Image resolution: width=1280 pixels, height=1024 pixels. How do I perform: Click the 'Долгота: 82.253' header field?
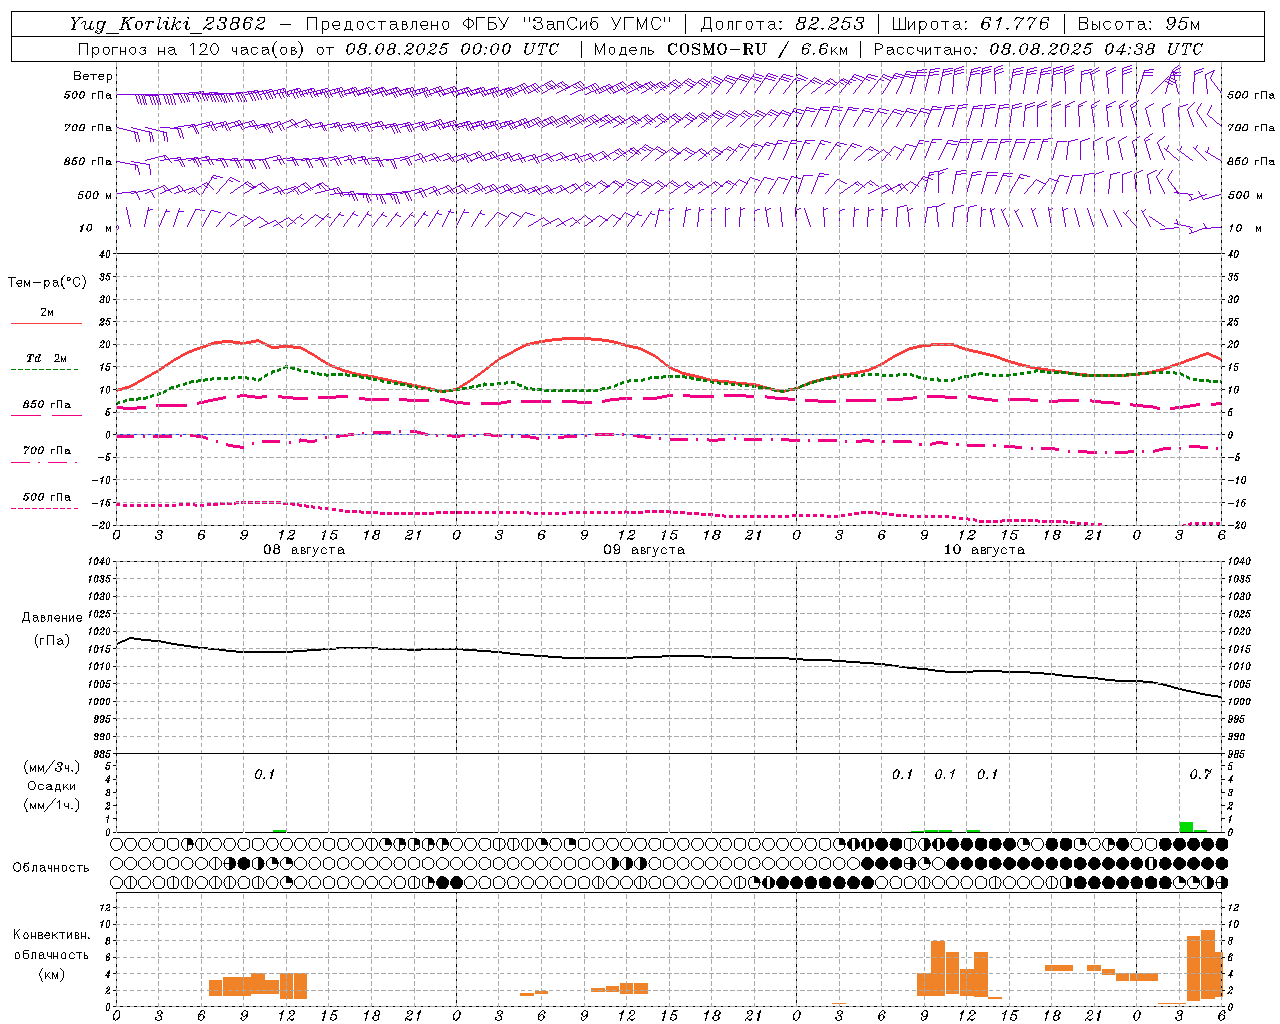(782, 24)
